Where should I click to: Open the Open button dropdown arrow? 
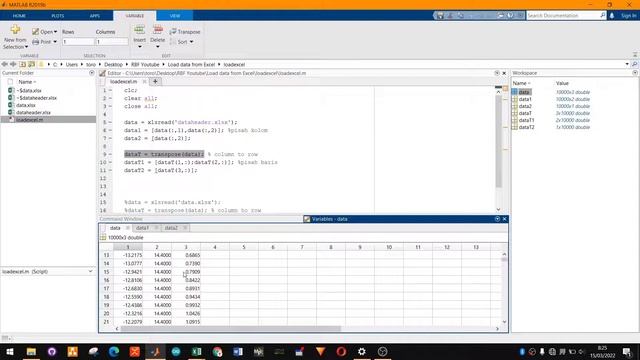[x=56, y=32]
